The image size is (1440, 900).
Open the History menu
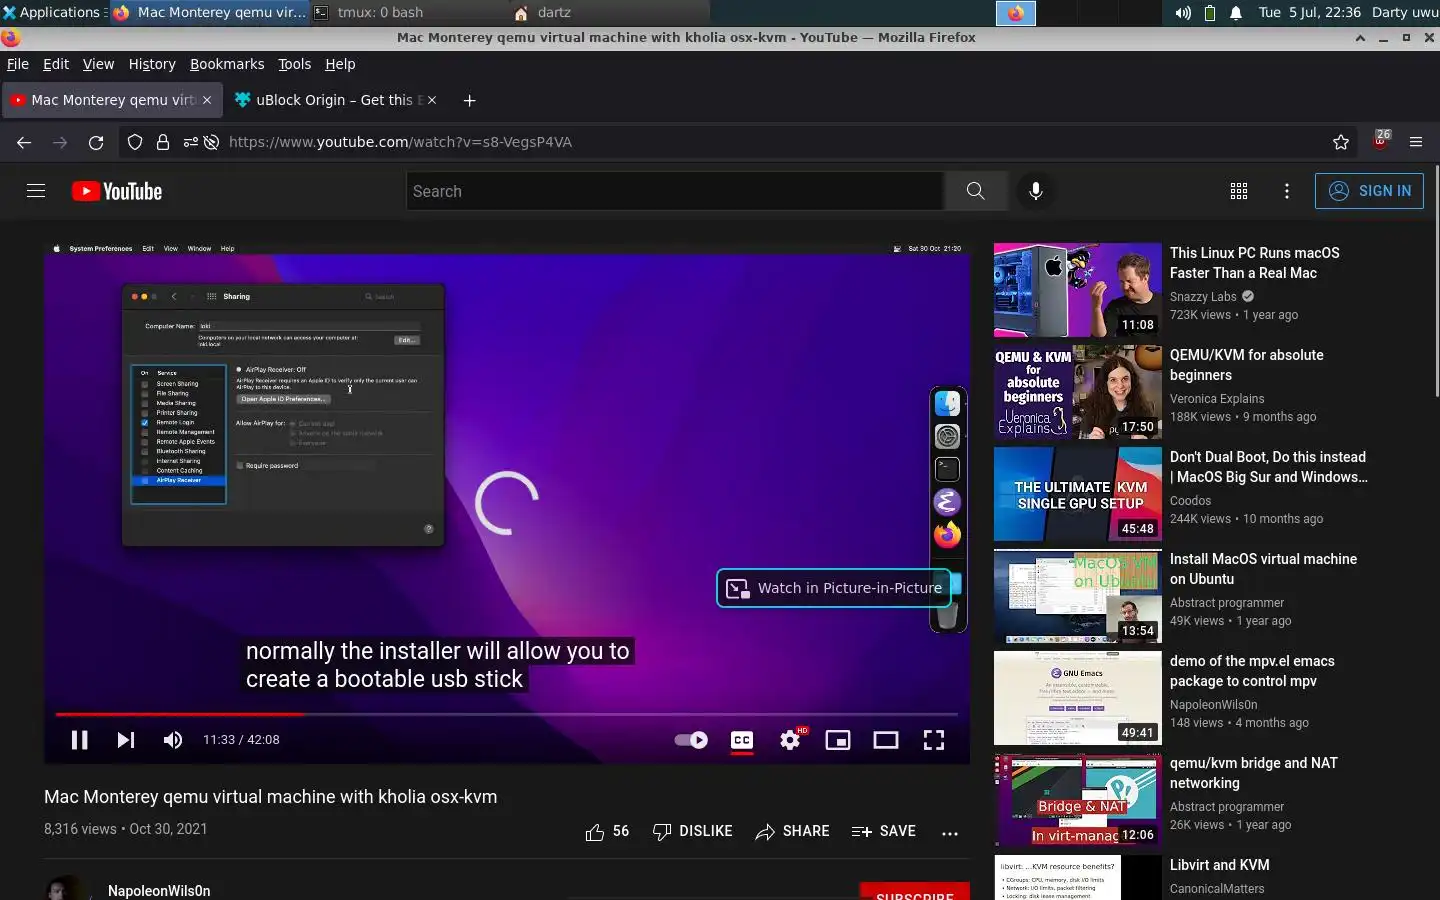pyautogui.click(x=152, y=64)
